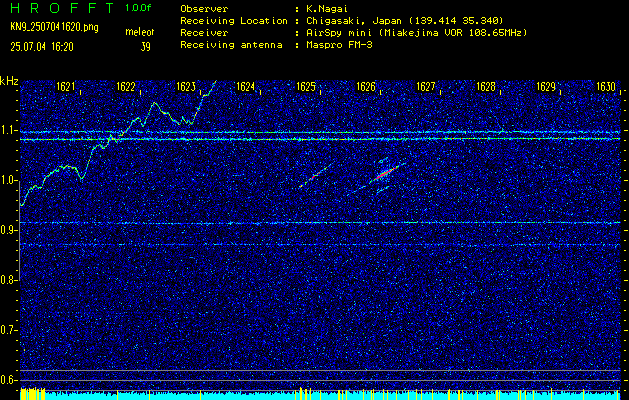Select the file name KN9_2507041620.png
629x400 pixels.
pos(54,27)
